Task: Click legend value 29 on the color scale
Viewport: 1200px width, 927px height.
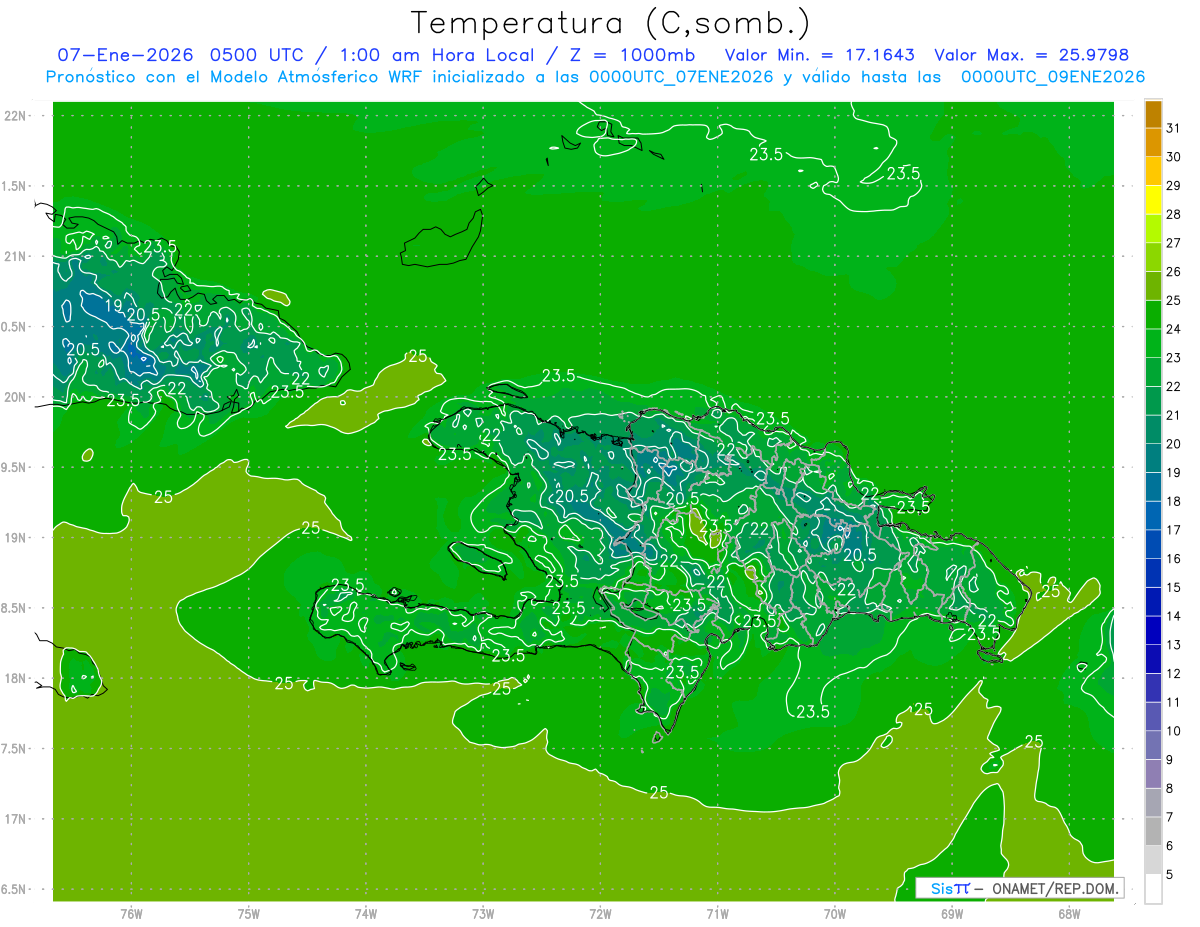Action: tap(1173, 185)
